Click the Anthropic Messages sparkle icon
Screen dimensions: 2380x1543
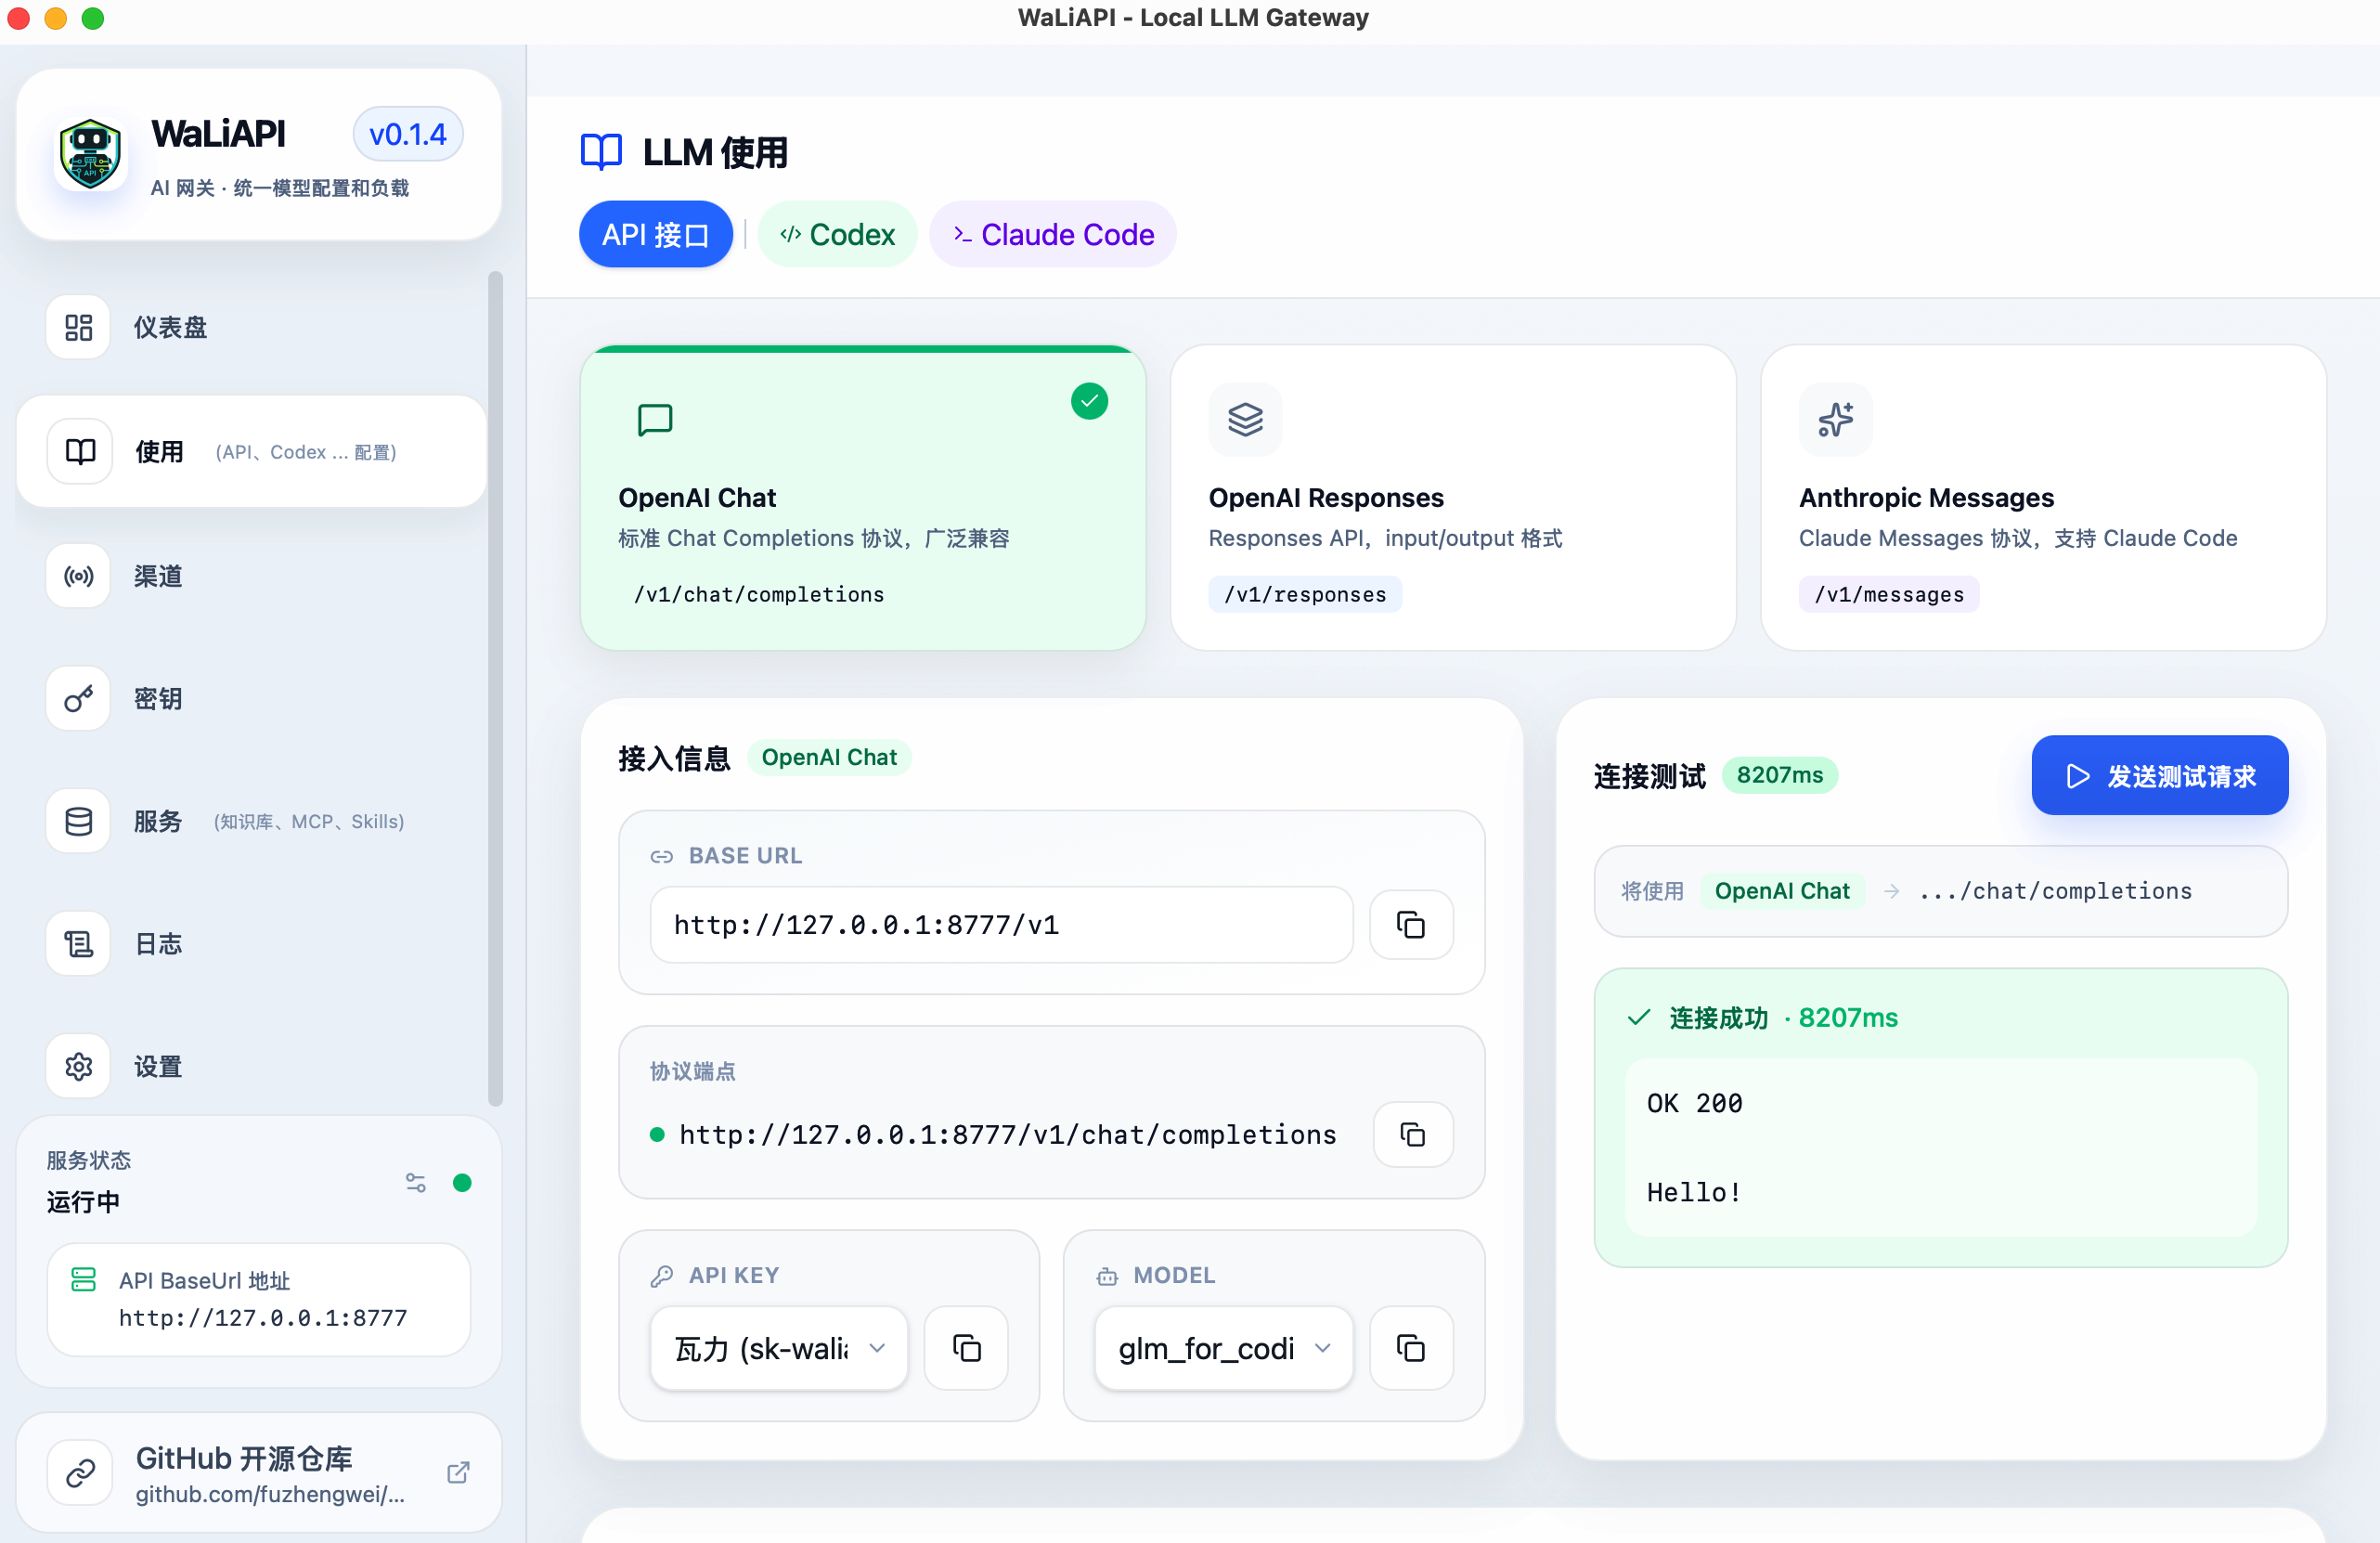1835,420
